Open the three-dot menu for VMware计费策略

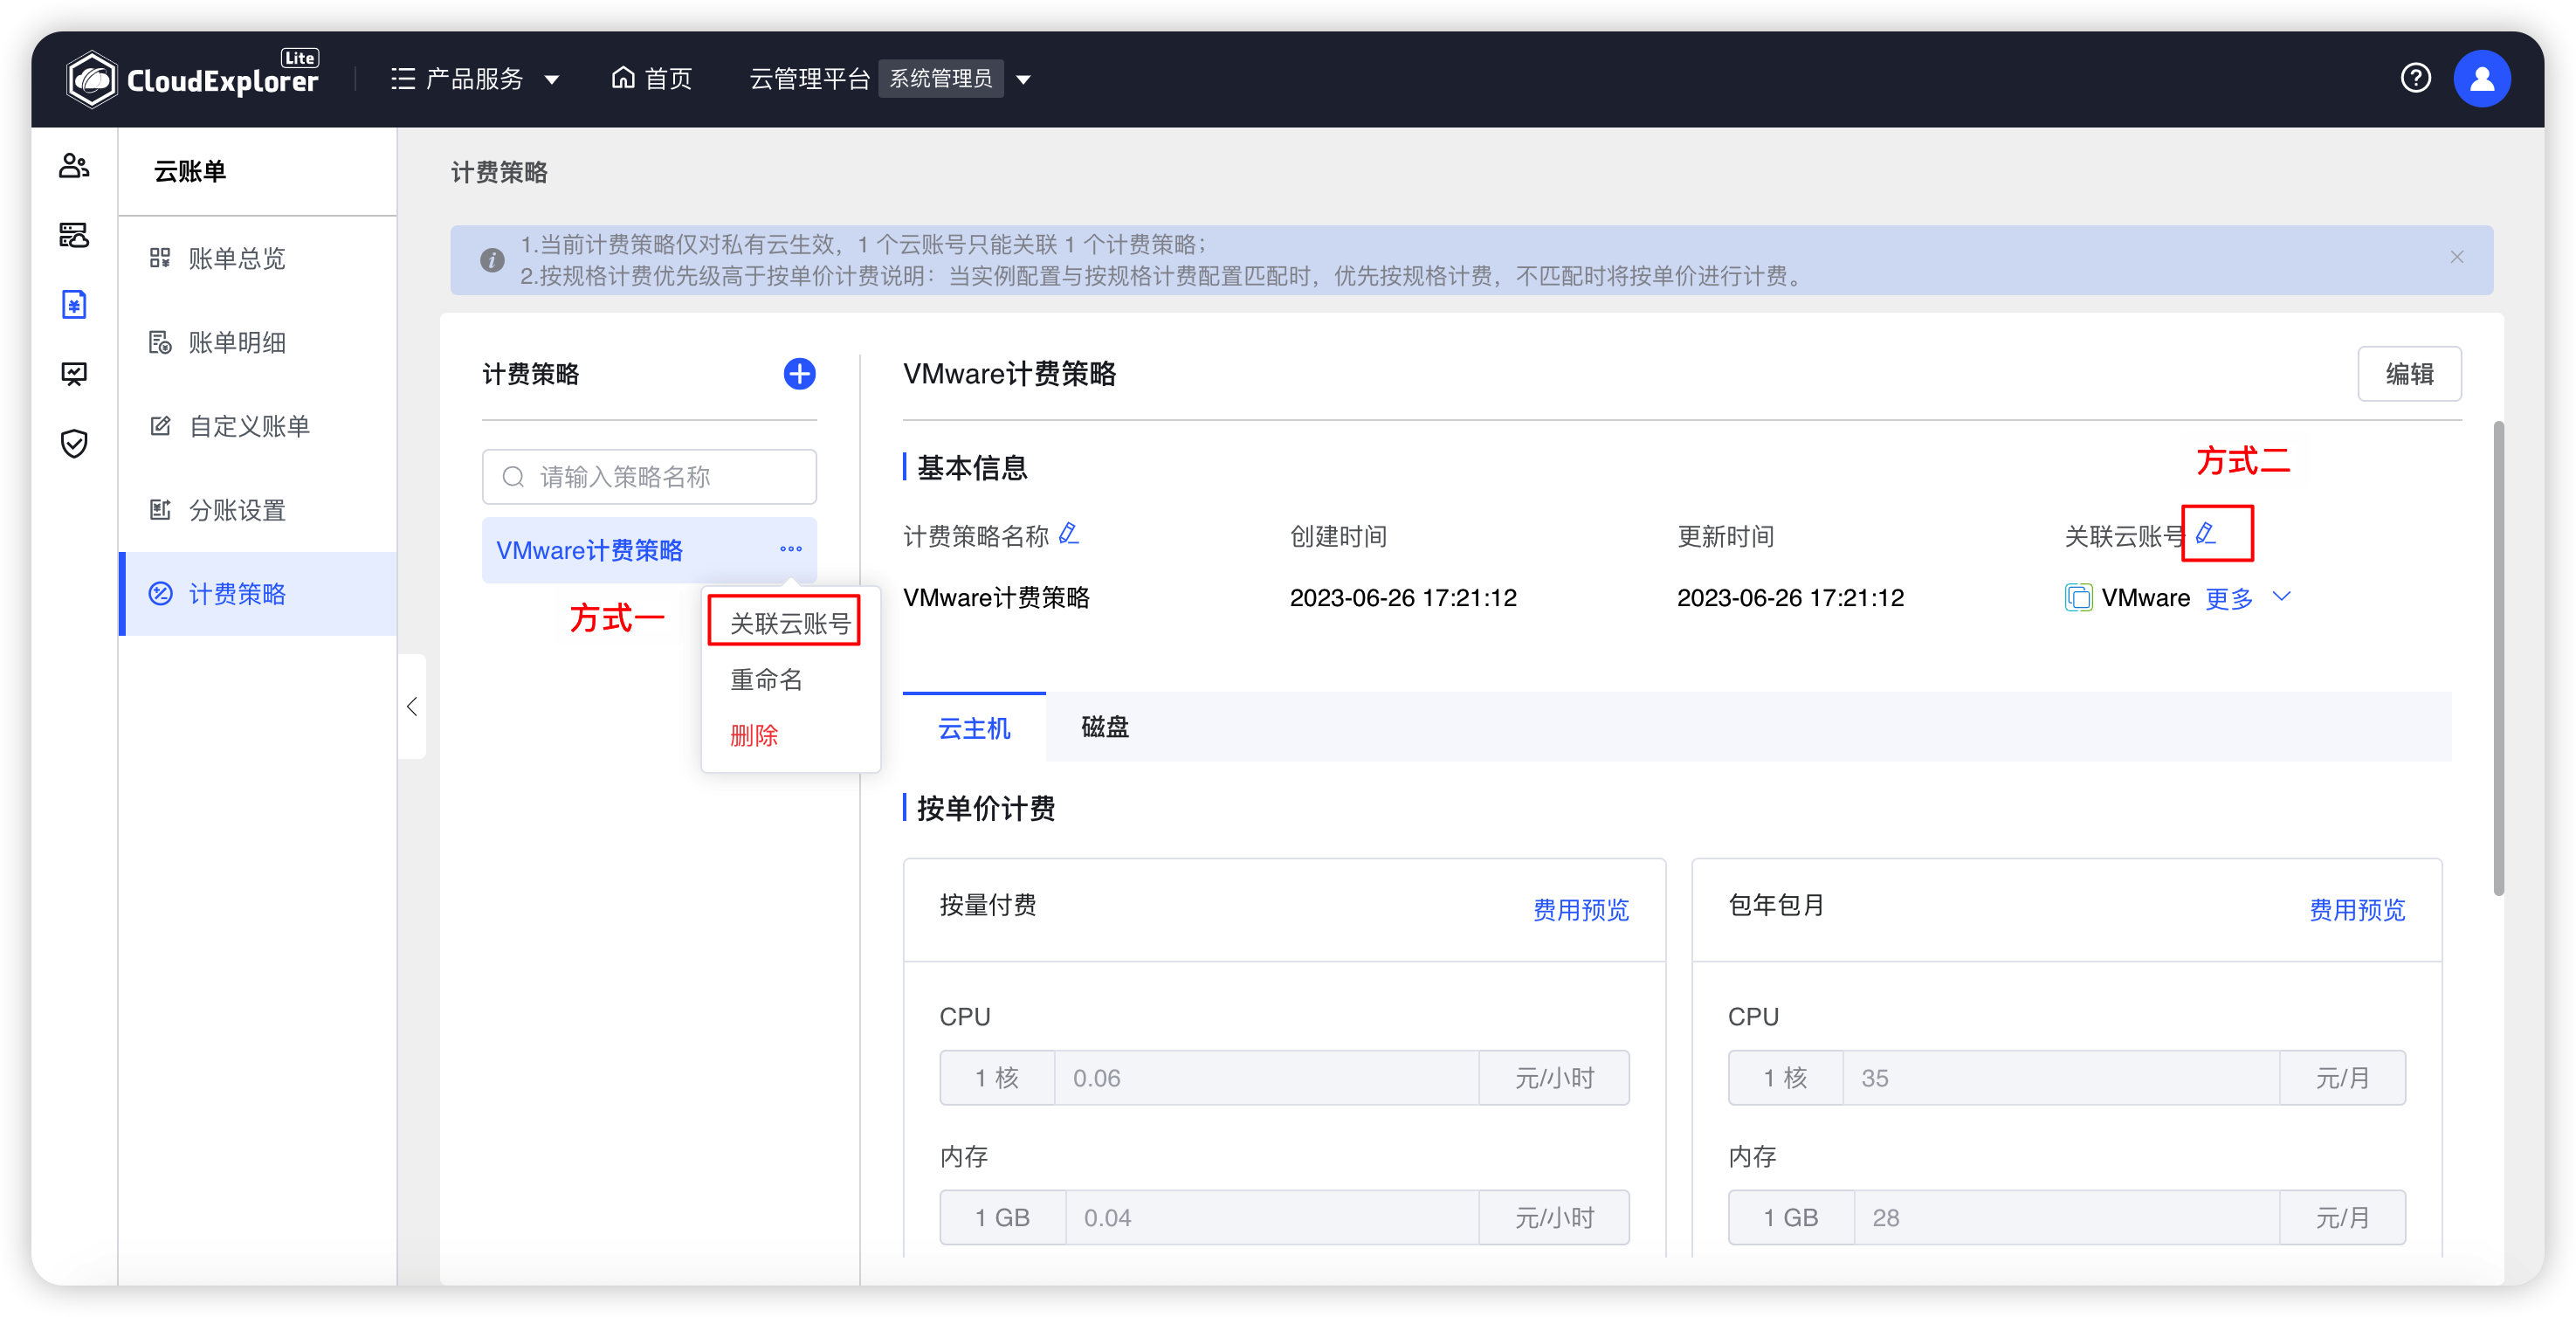click(x=791, y=549)
